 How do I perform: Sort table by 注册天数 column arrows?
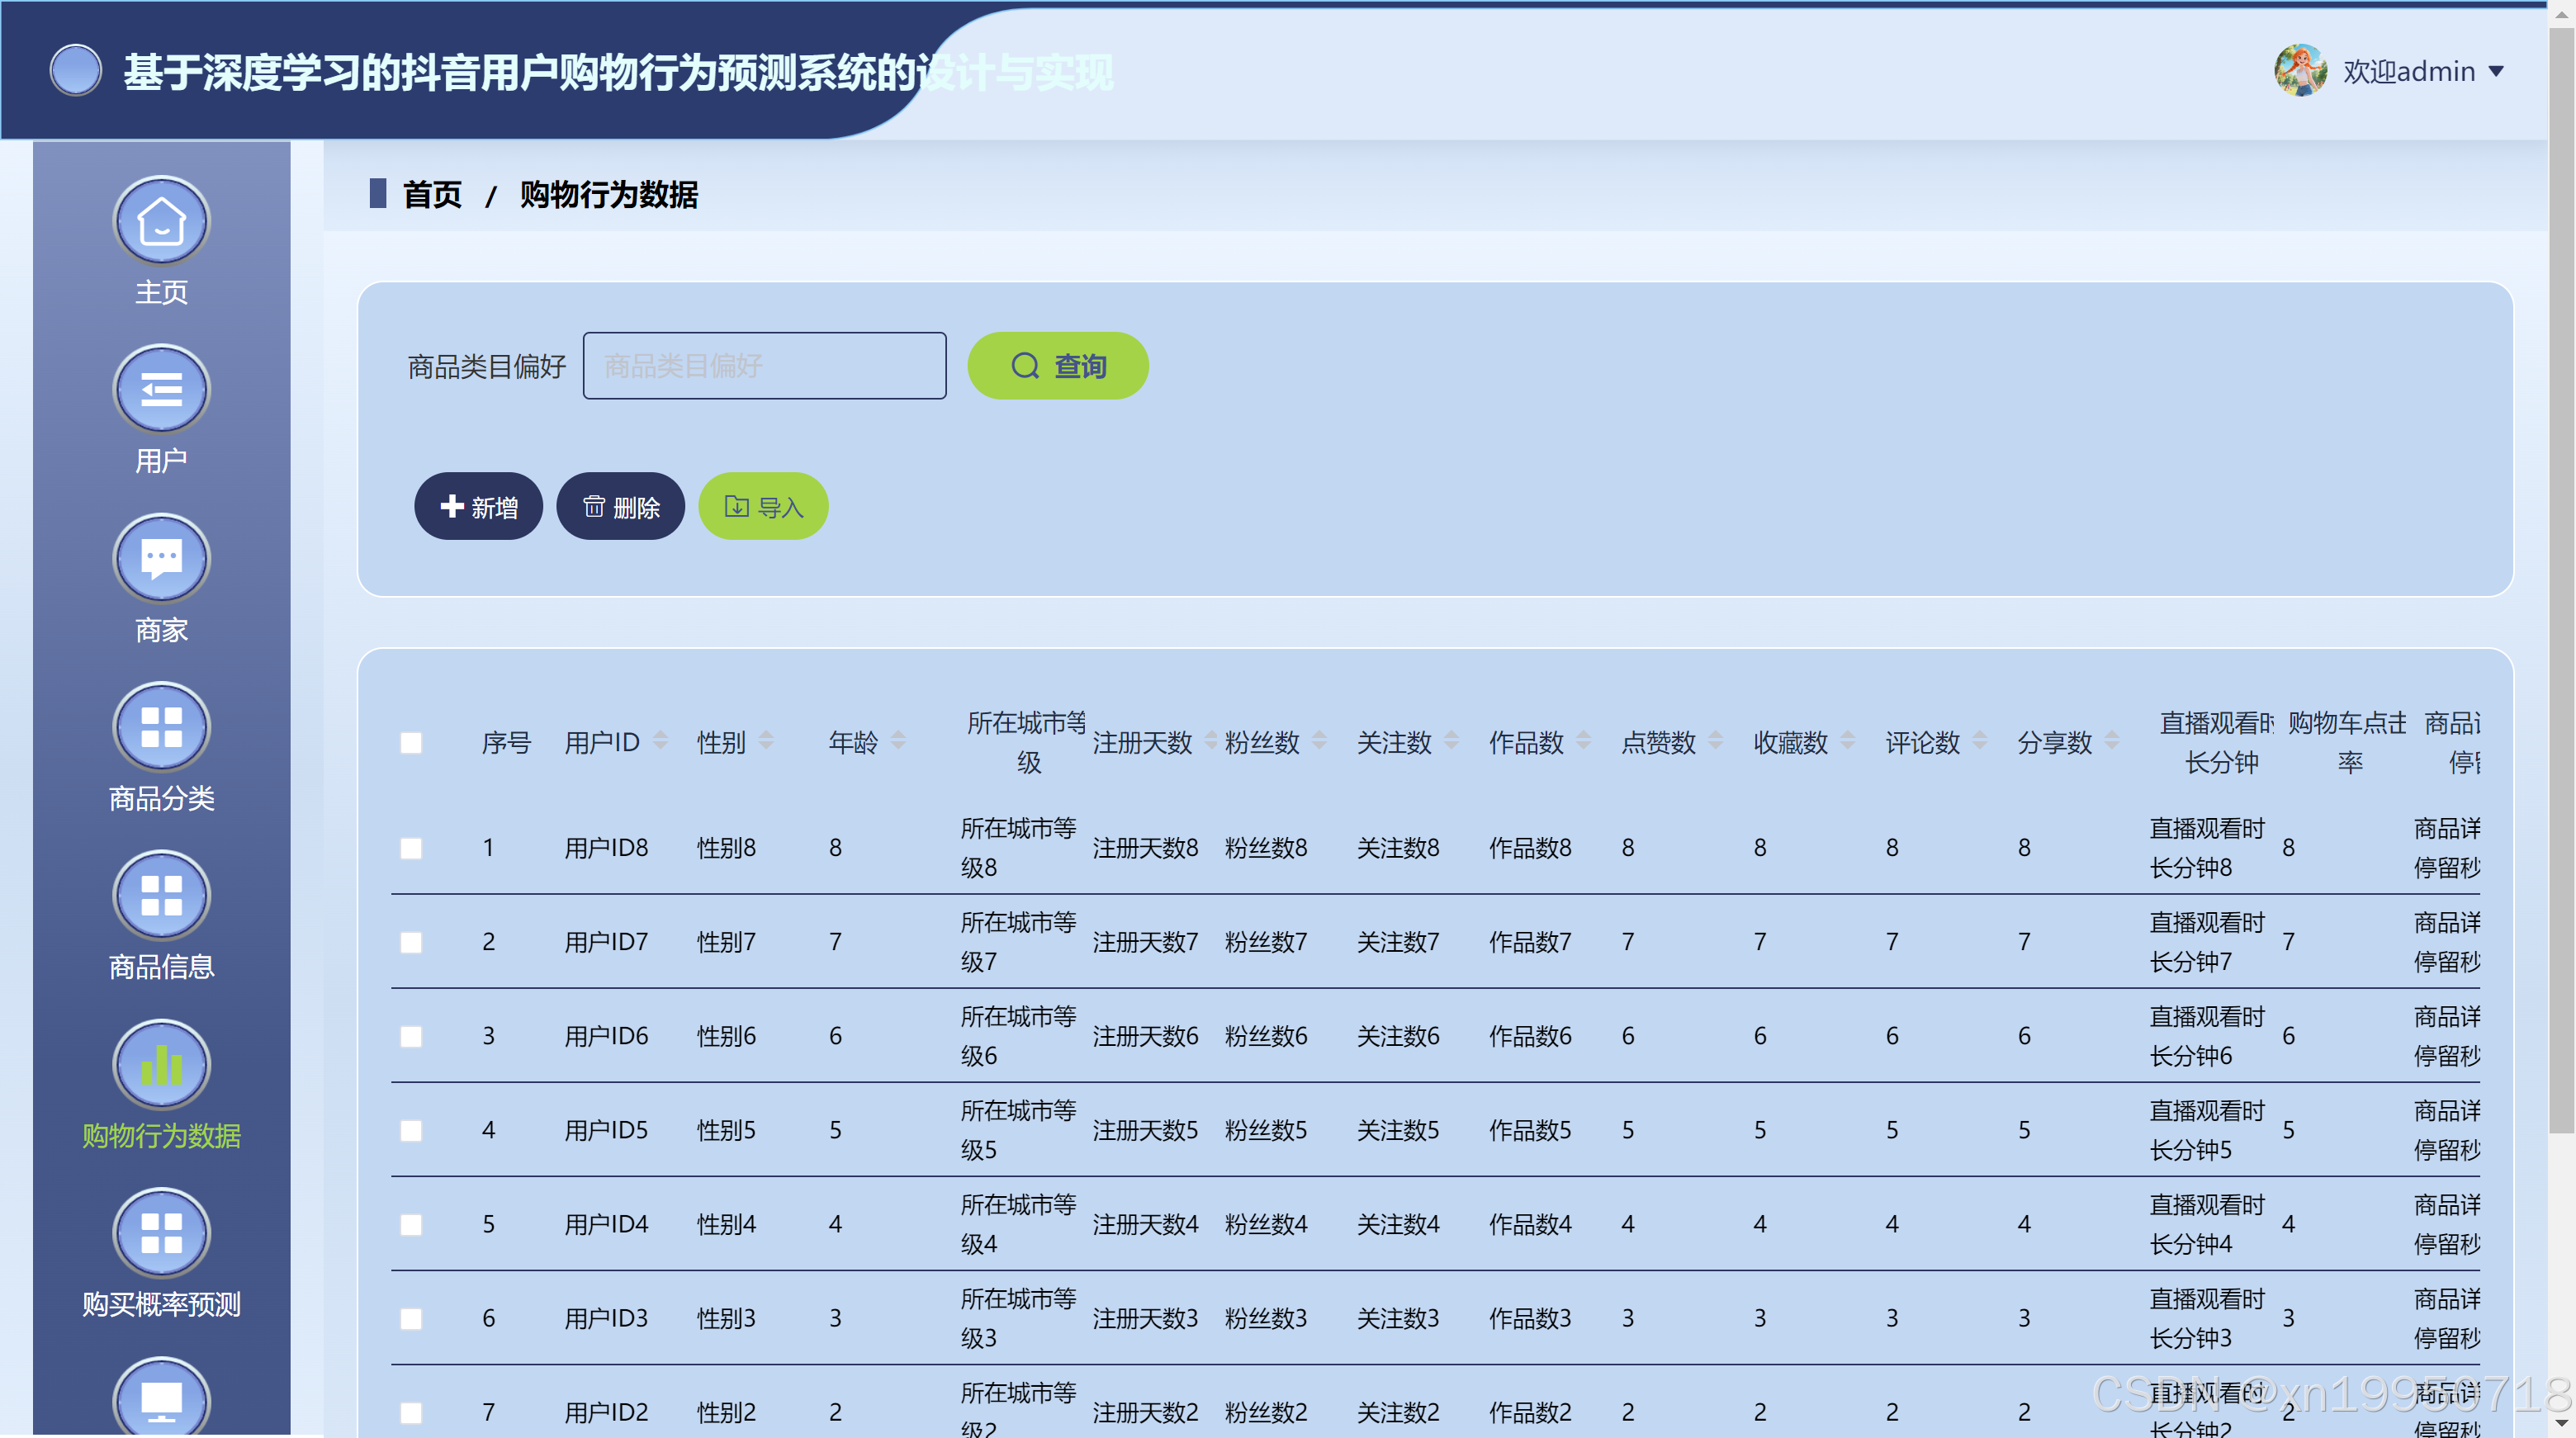coord(1211,740)
